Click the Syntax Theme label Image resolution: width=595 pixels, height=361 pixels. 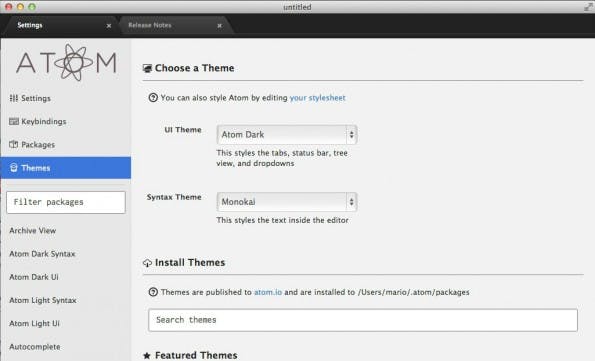tap(174, 197)
